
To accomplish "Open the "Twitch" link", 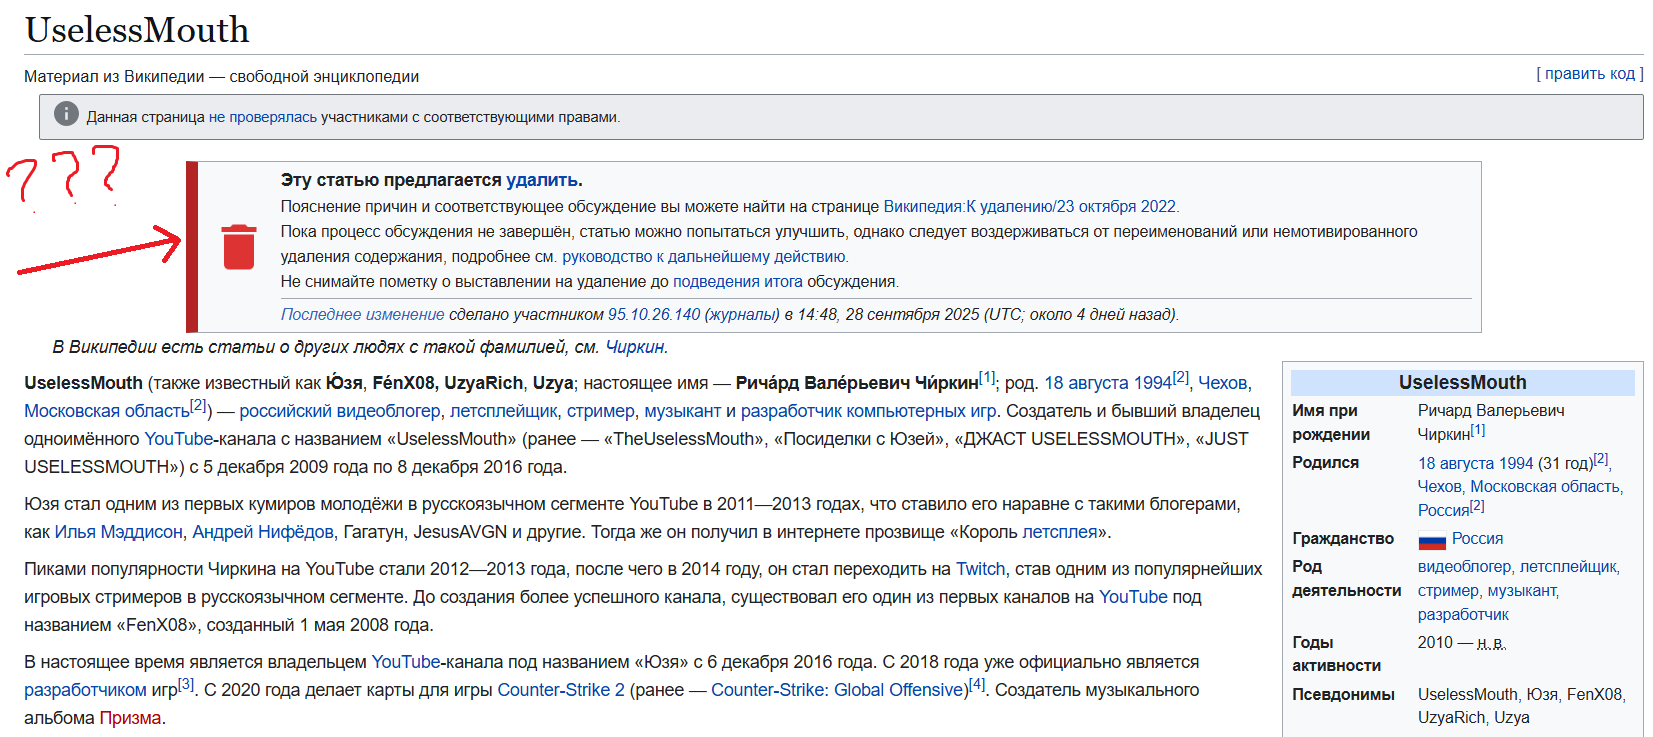I will 981,569.
